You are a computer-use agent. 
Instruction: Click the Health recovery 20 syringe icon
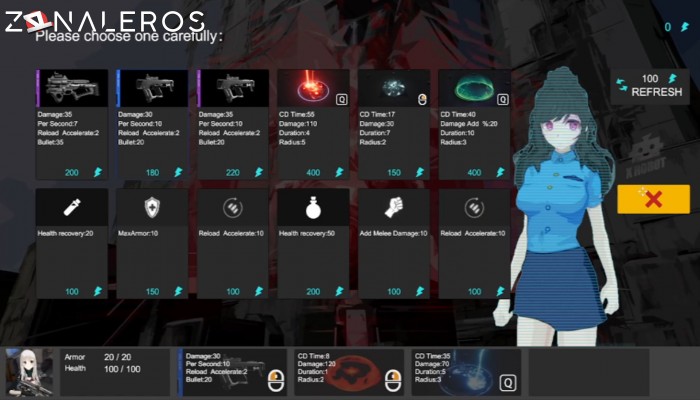click(72, 207)
